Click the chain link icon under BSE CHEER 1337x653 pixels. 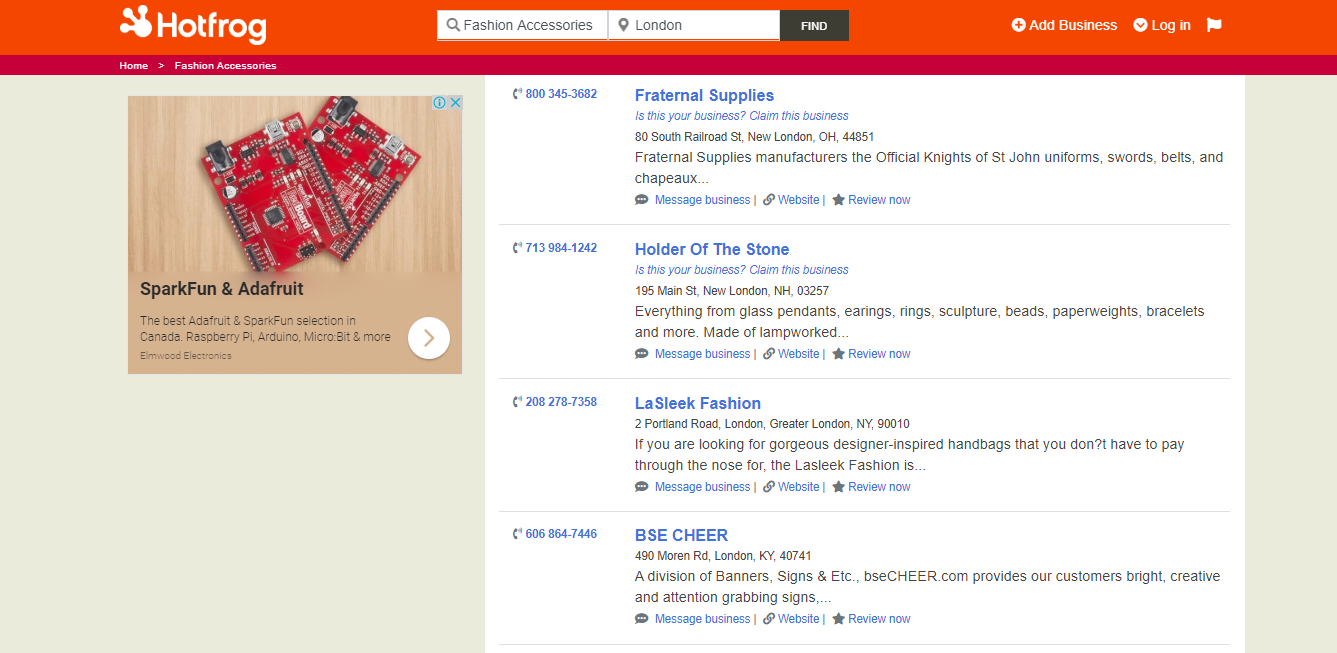tap(769, 619)
